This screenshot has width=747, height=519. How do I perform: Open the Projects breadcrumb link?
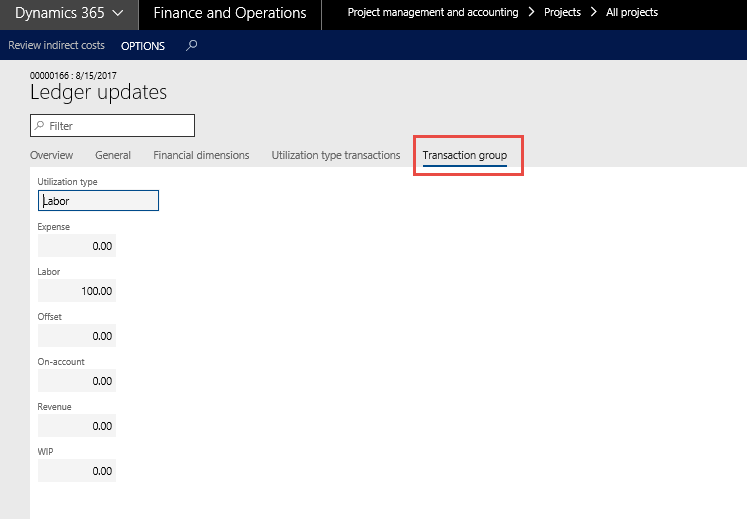[563, 13]
